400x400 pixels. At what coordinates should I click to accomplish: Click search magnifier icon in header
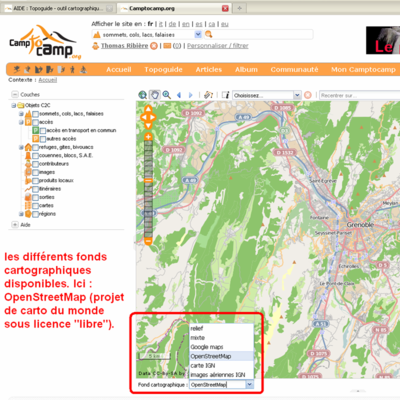coord(208,34)
